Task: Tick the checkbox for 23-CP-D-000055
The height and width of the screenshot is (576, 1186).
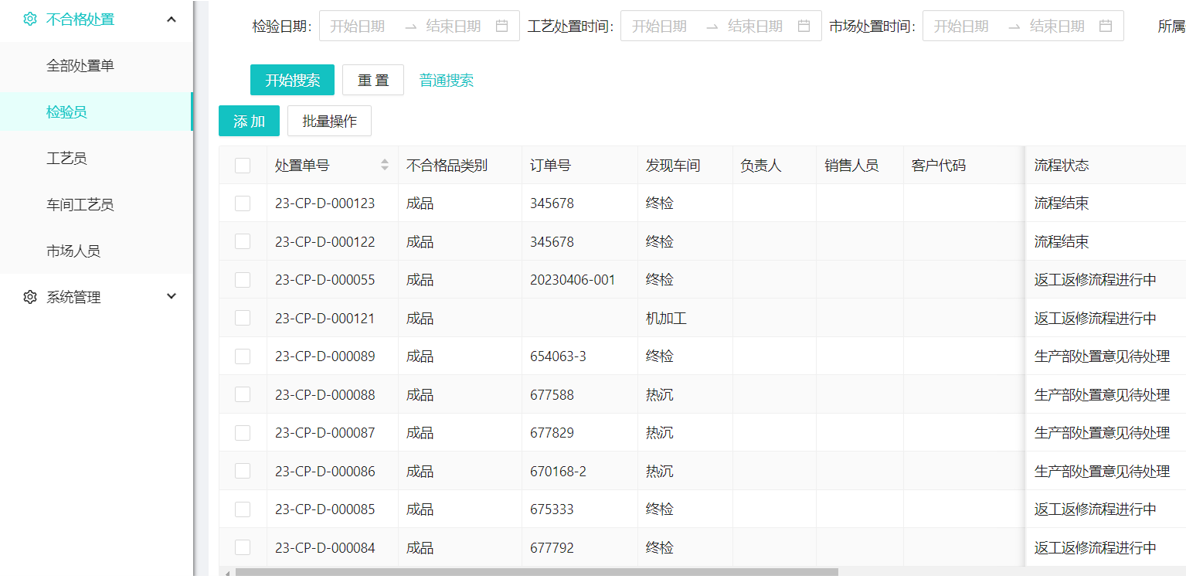Action: (x=243, y=280)
